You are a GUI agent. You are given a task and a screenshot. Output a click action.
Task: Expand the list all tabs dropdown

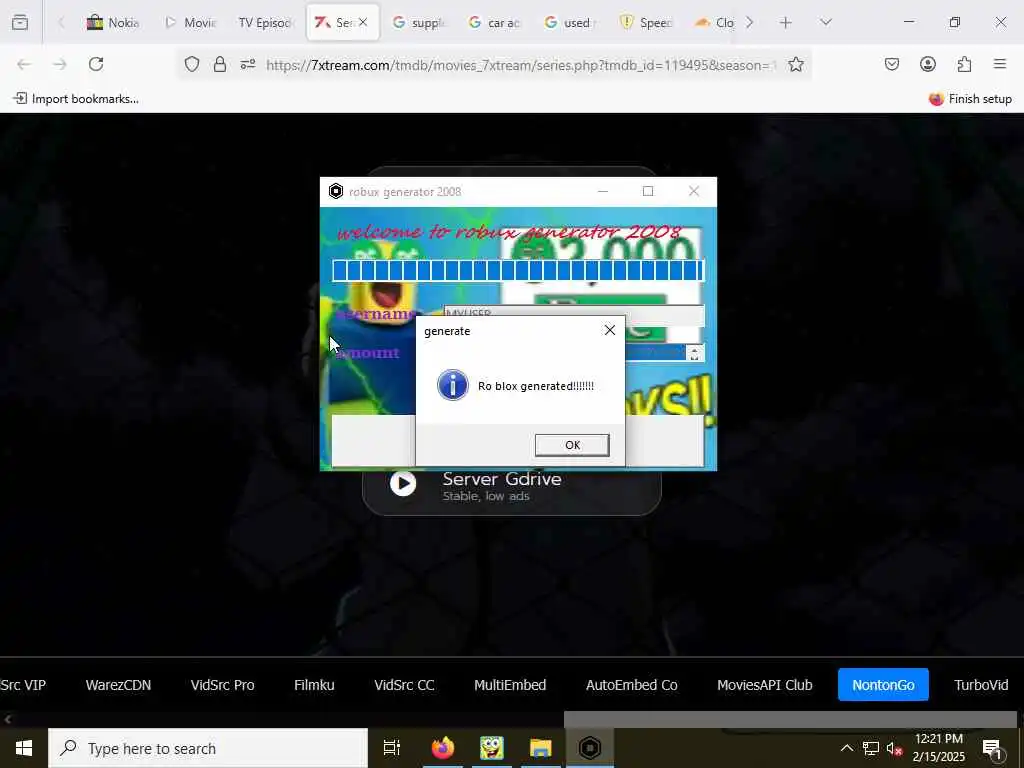(x=826, y=23)
